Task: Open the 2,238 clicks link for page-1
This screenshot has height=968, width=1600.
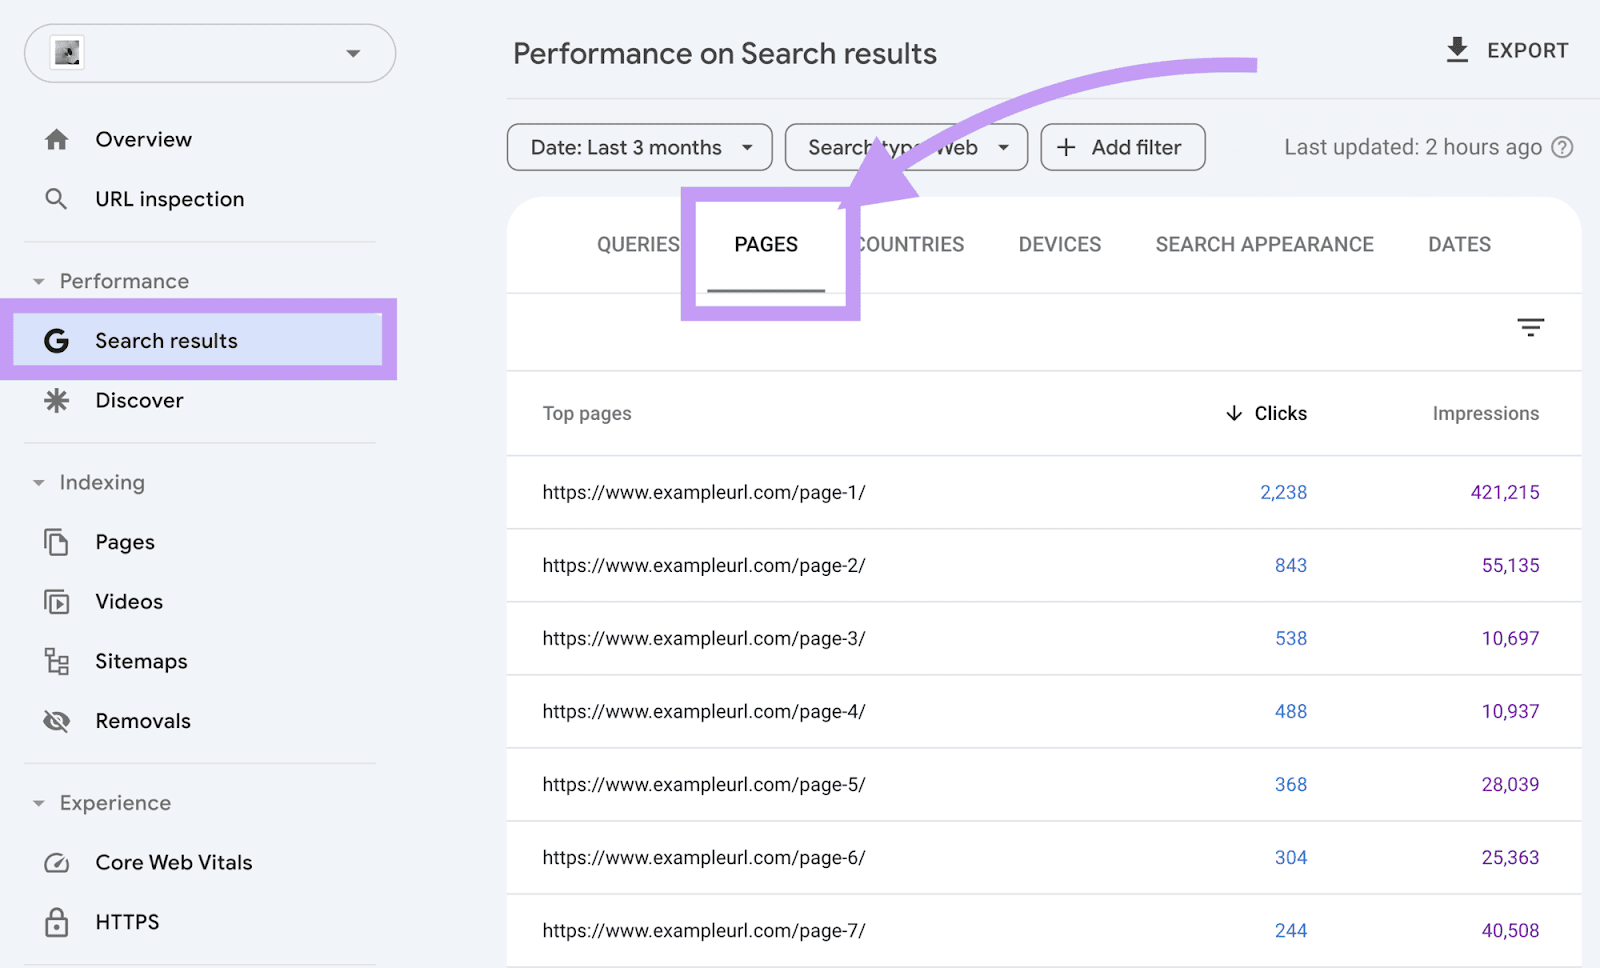Action: point(1283,492)
